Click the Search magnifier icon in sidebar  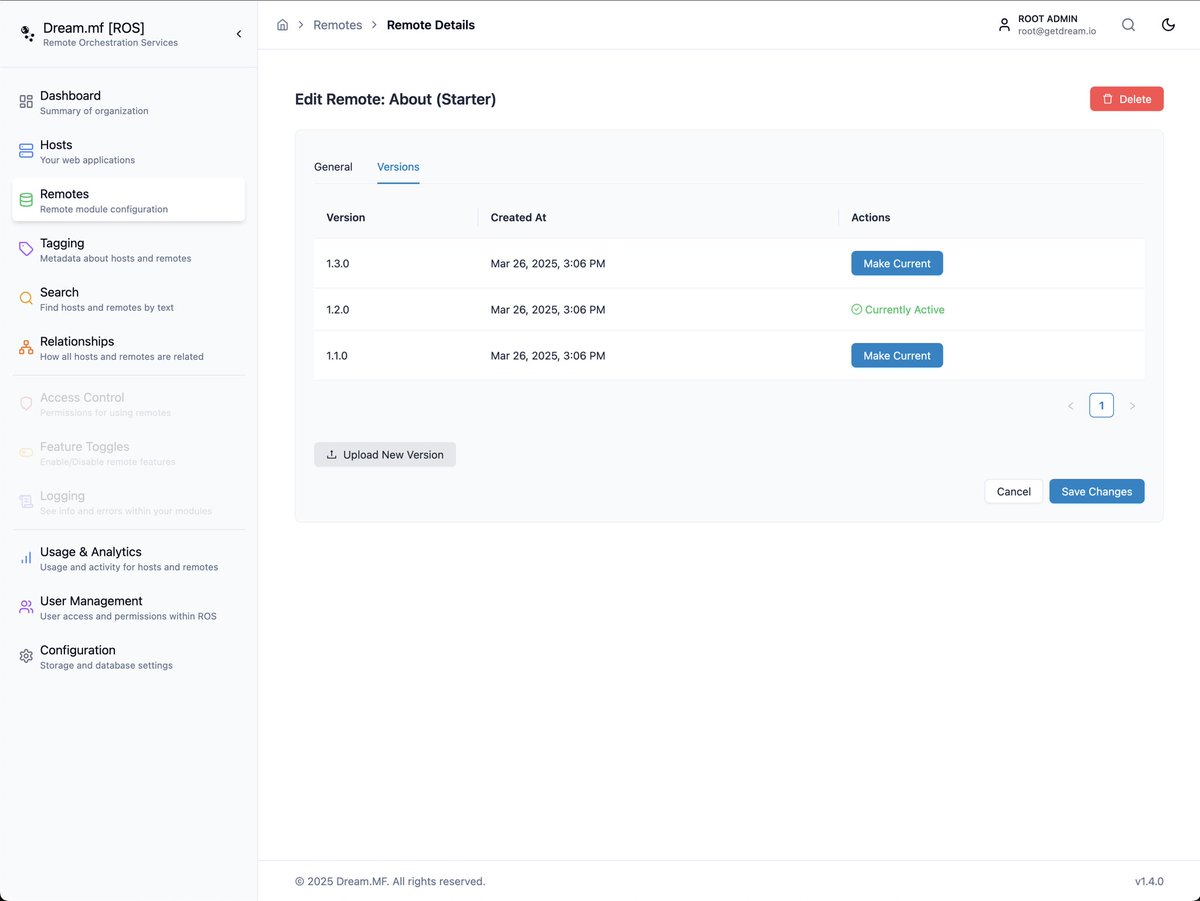[26, 298]
